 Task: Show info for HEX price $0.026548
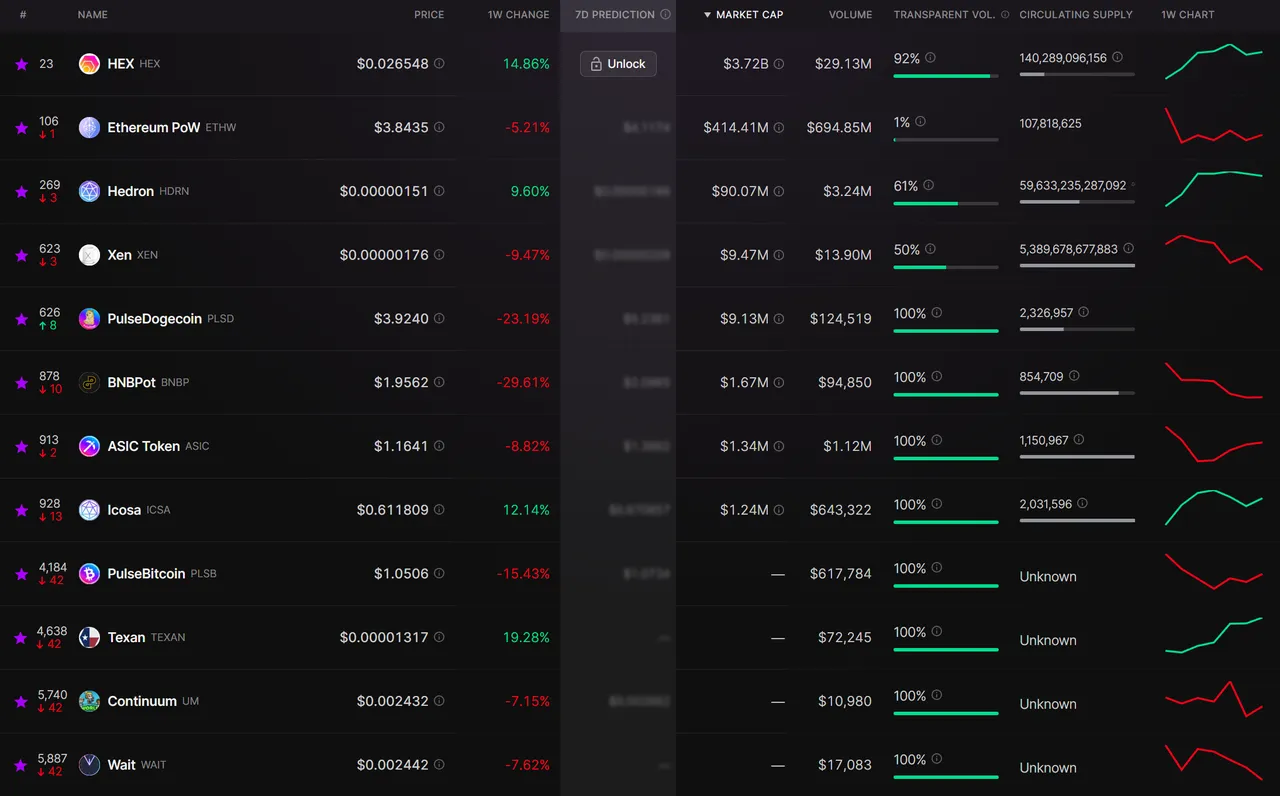pos(439,64)
